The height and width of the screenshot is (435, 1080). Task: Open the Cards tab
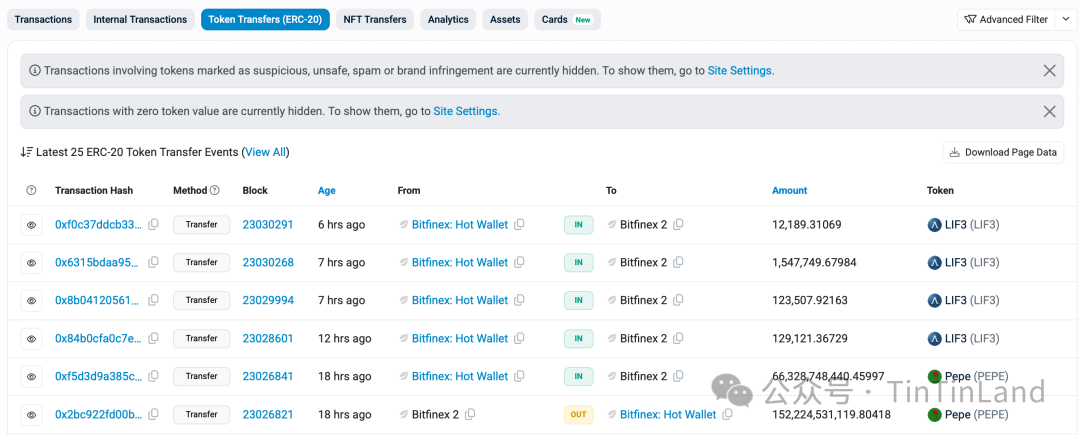tap(567, 19)
